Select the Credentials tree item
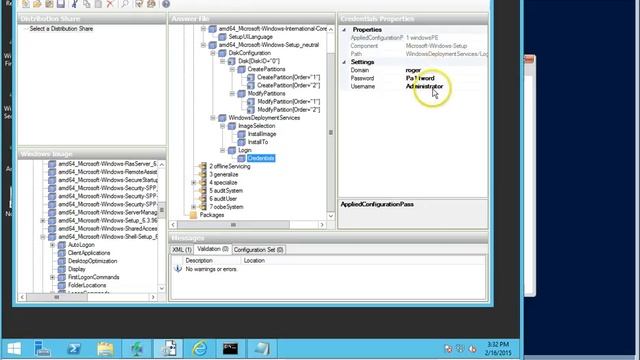The width and height of the screenshot is (640, 360). tap(261, 158)
